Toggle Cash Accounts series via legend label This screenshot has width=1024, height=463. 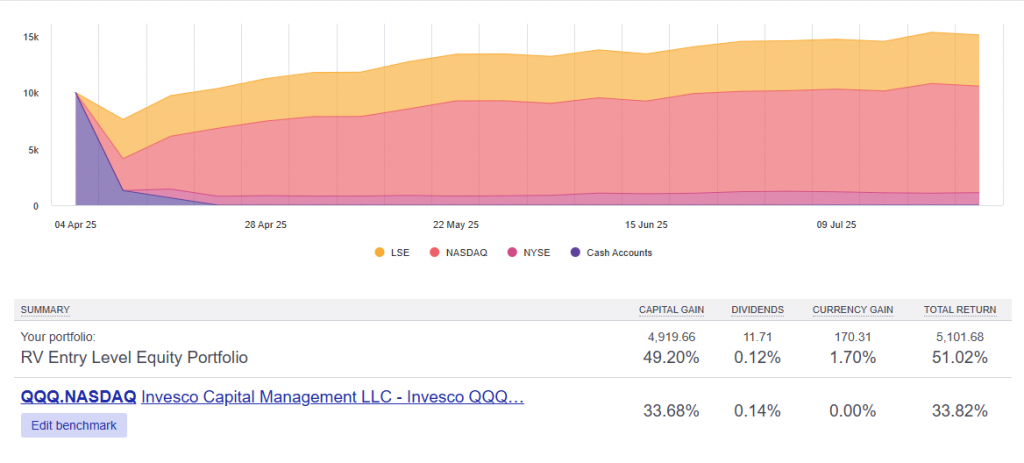pyautogui.click(x=619, y=253)
